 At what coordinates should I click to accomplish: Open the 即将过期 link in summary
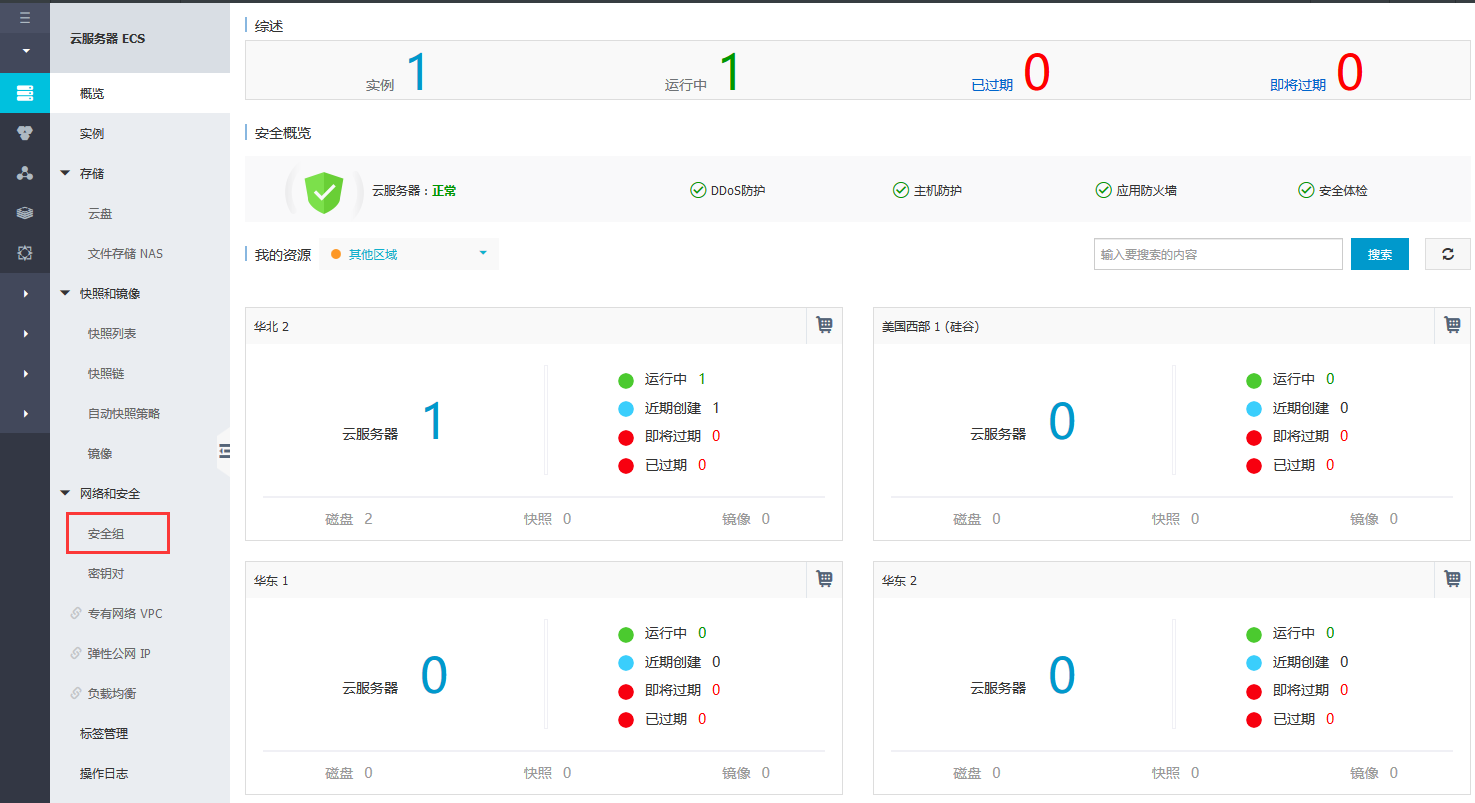click(1298, 85)
